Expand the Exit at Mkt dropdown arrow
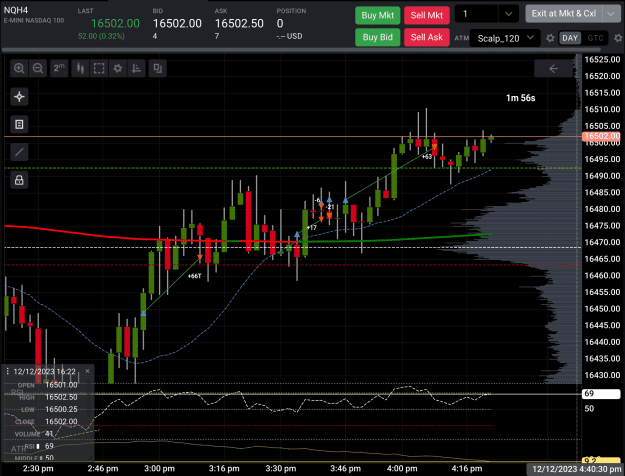The width and height of the screenshot is (625, 476). (611, 14)
